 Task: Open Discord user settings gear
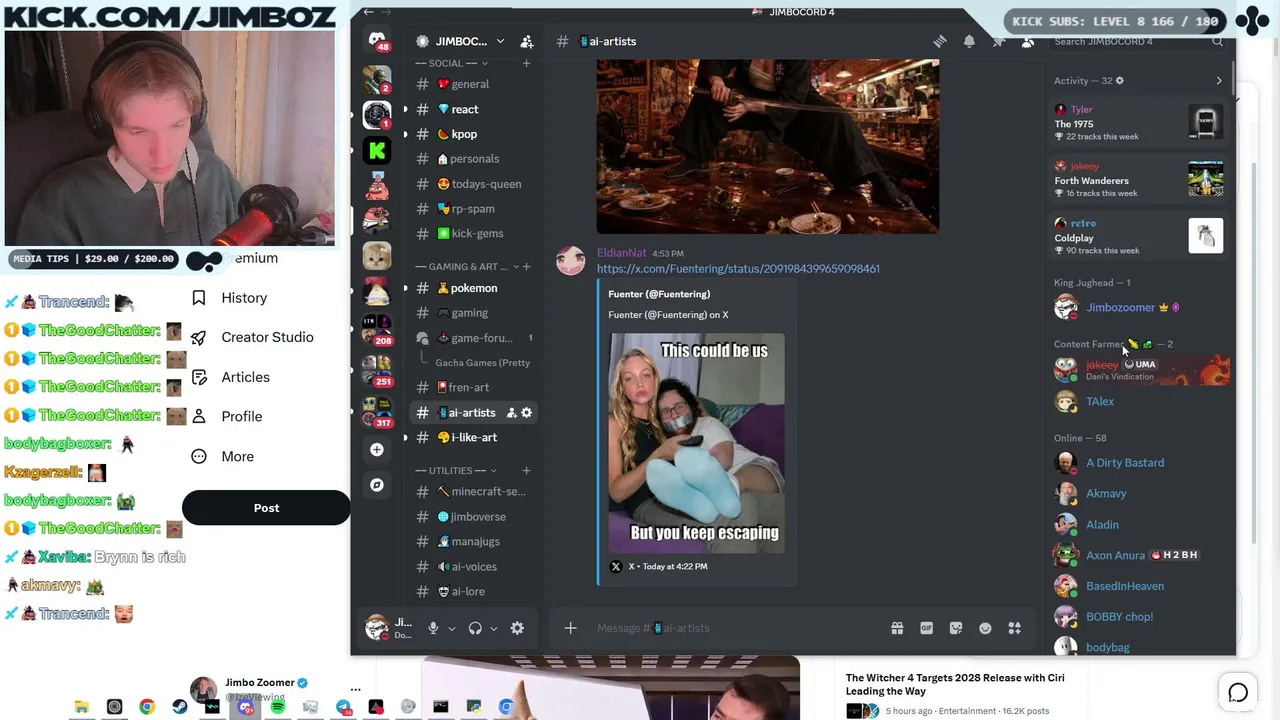[517, 628]
